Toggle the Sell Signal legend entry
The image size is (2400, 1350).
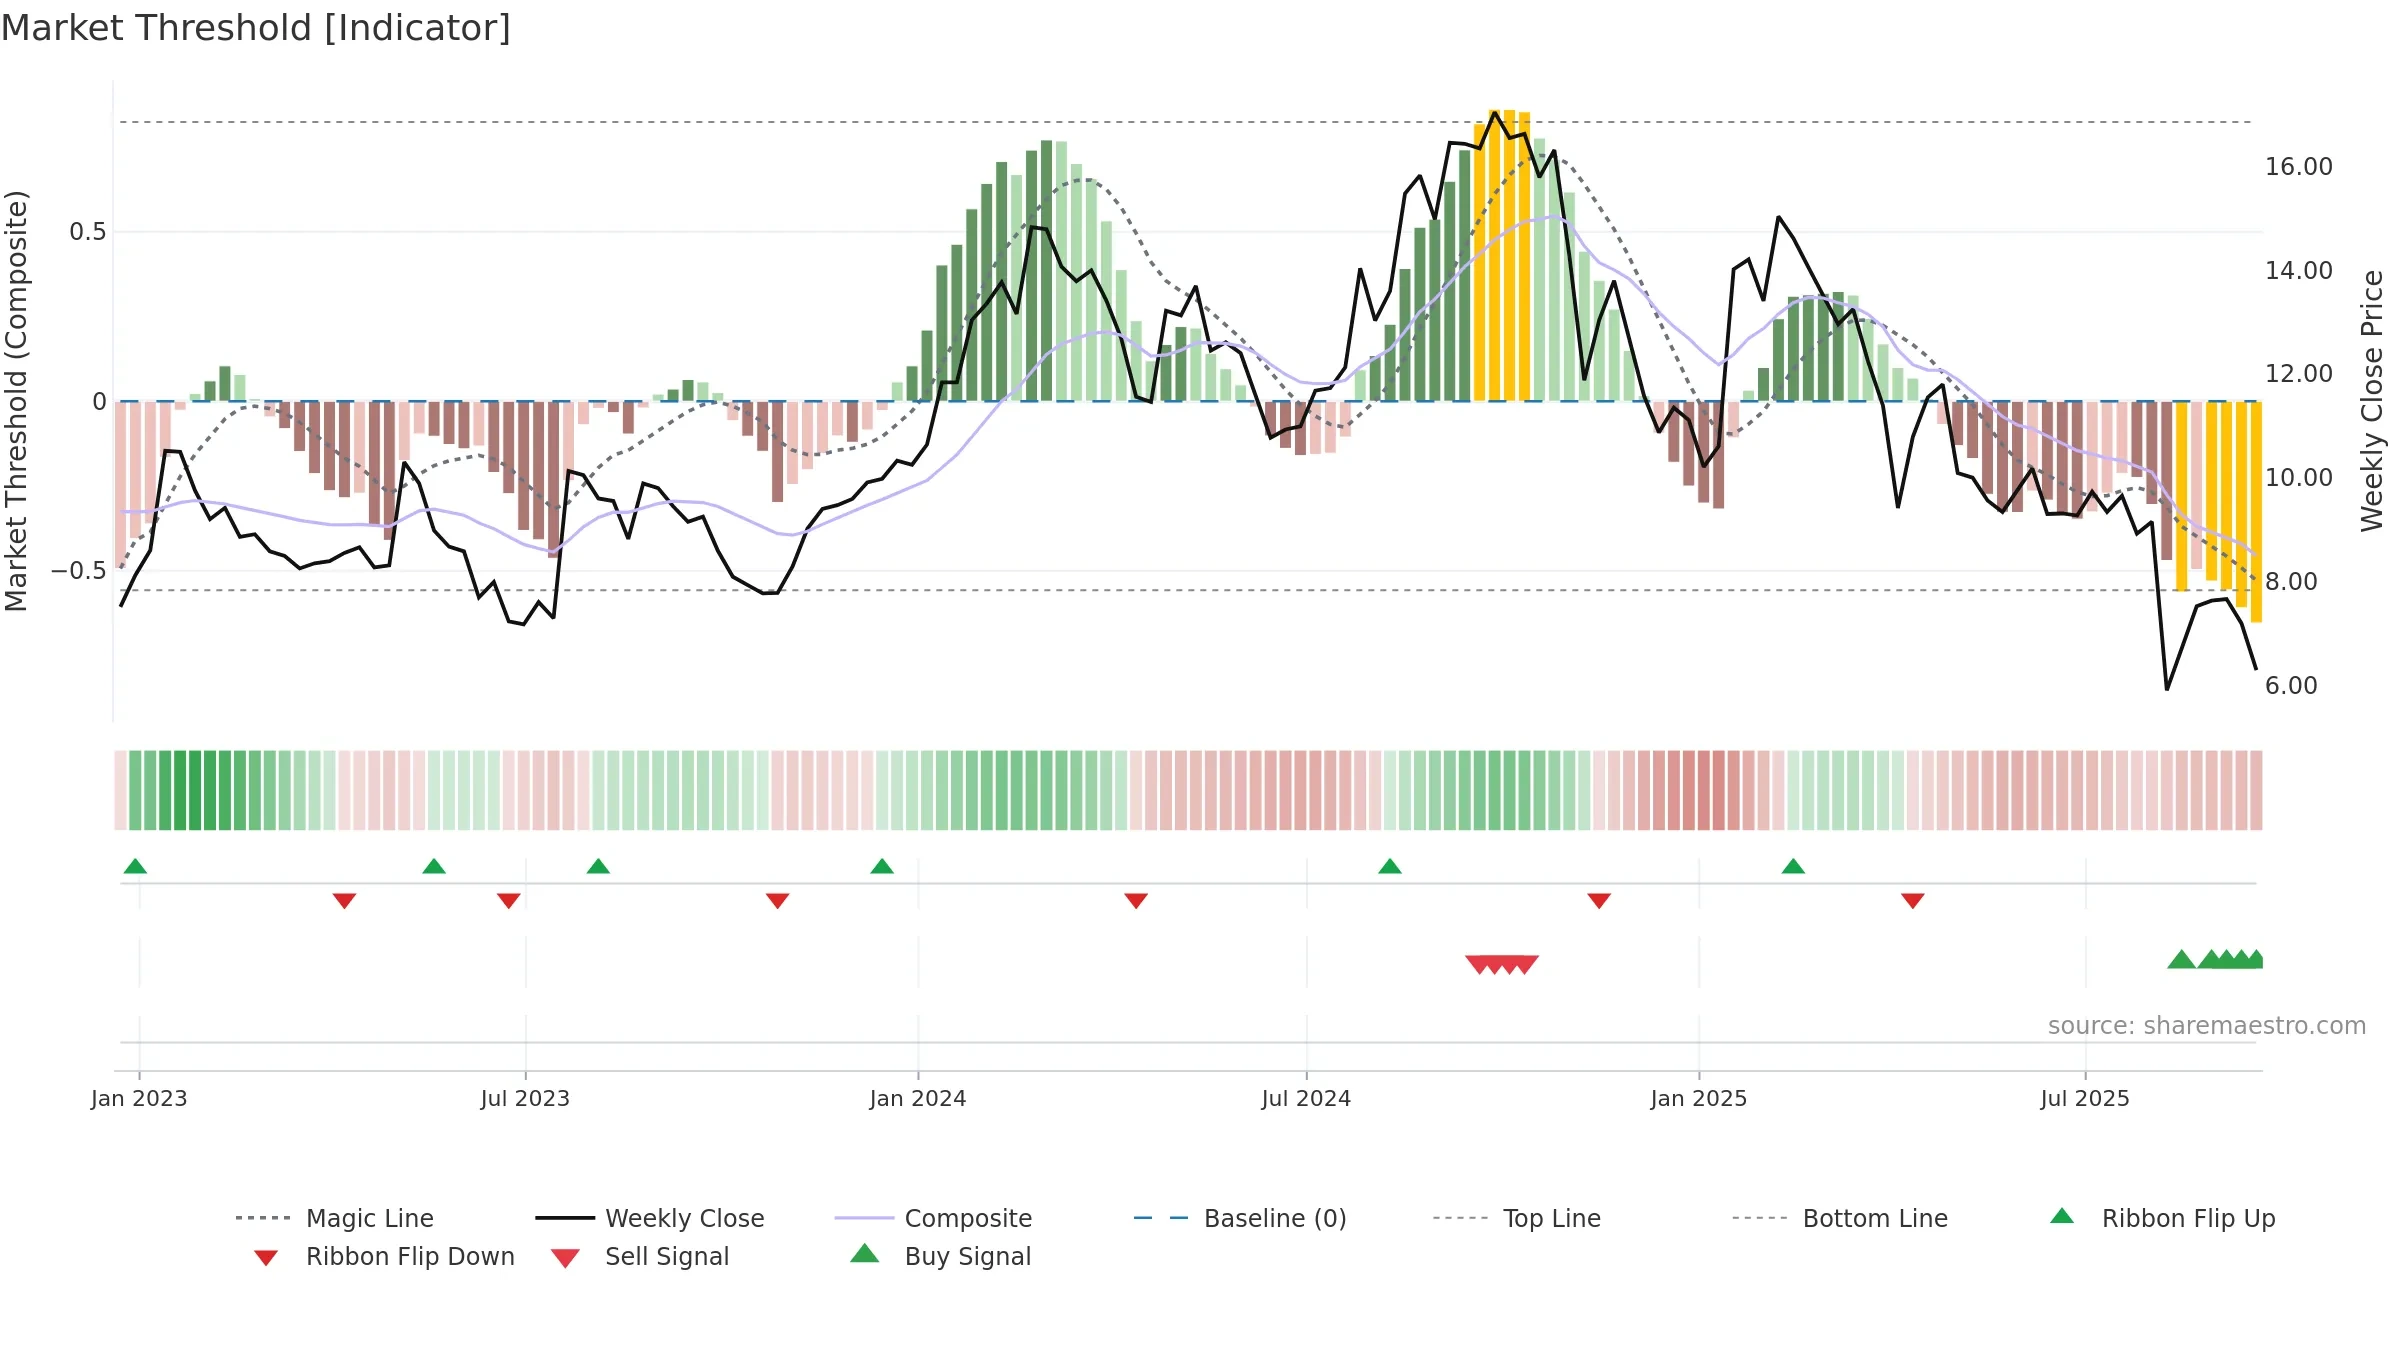640,1256
